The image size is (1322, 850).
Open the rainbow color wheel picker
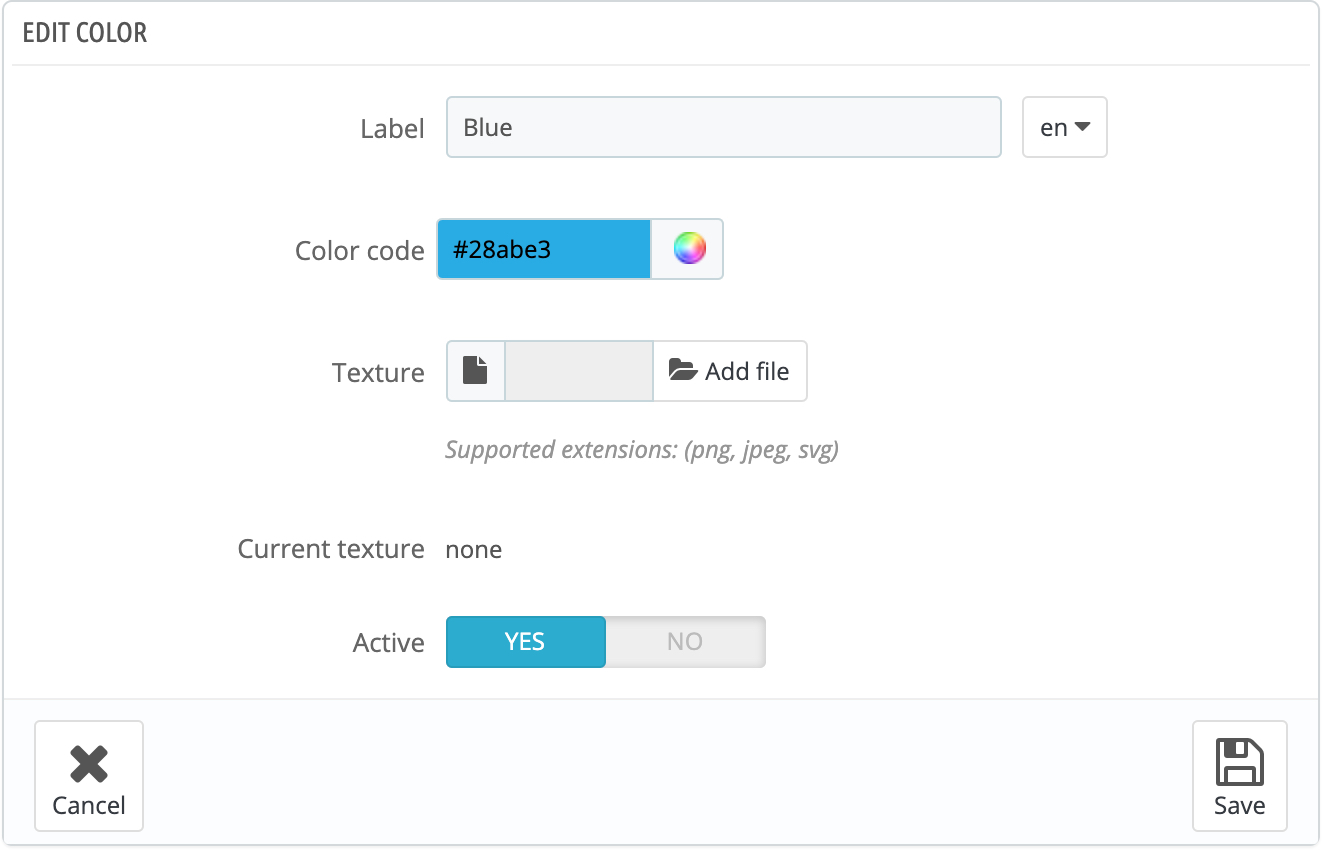pos(689,249)
